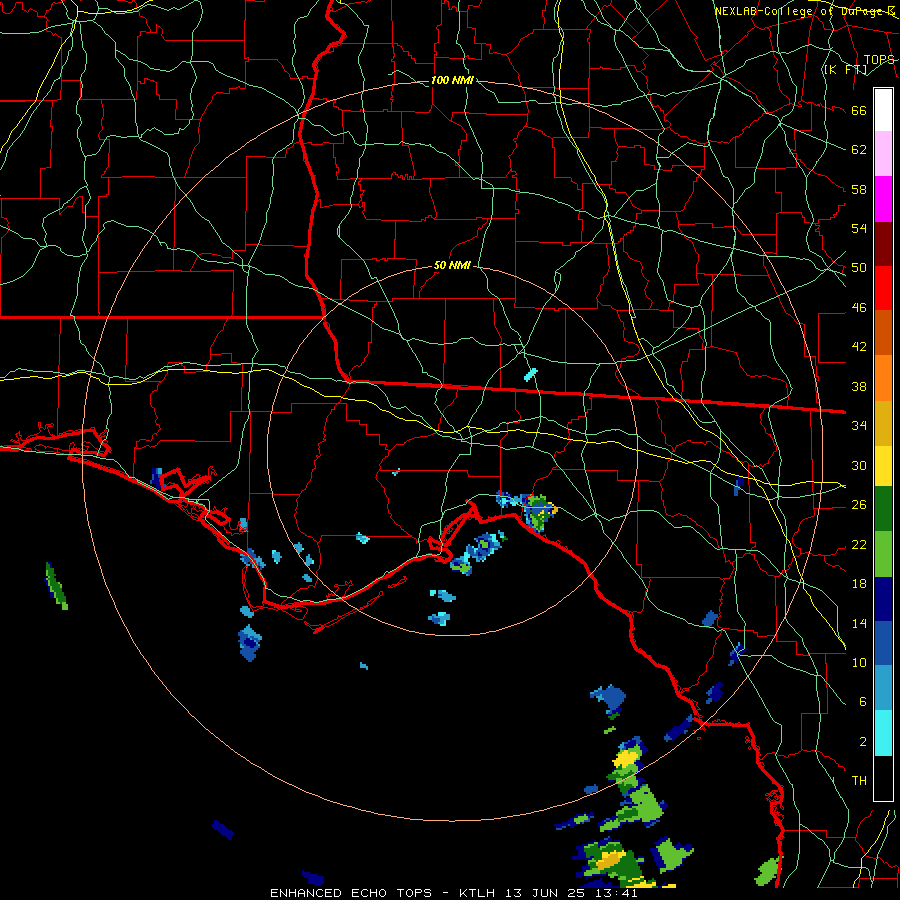Click the navy legend swatch near 18
This screenshot has height=900, width=900.
tap(883, 599)
